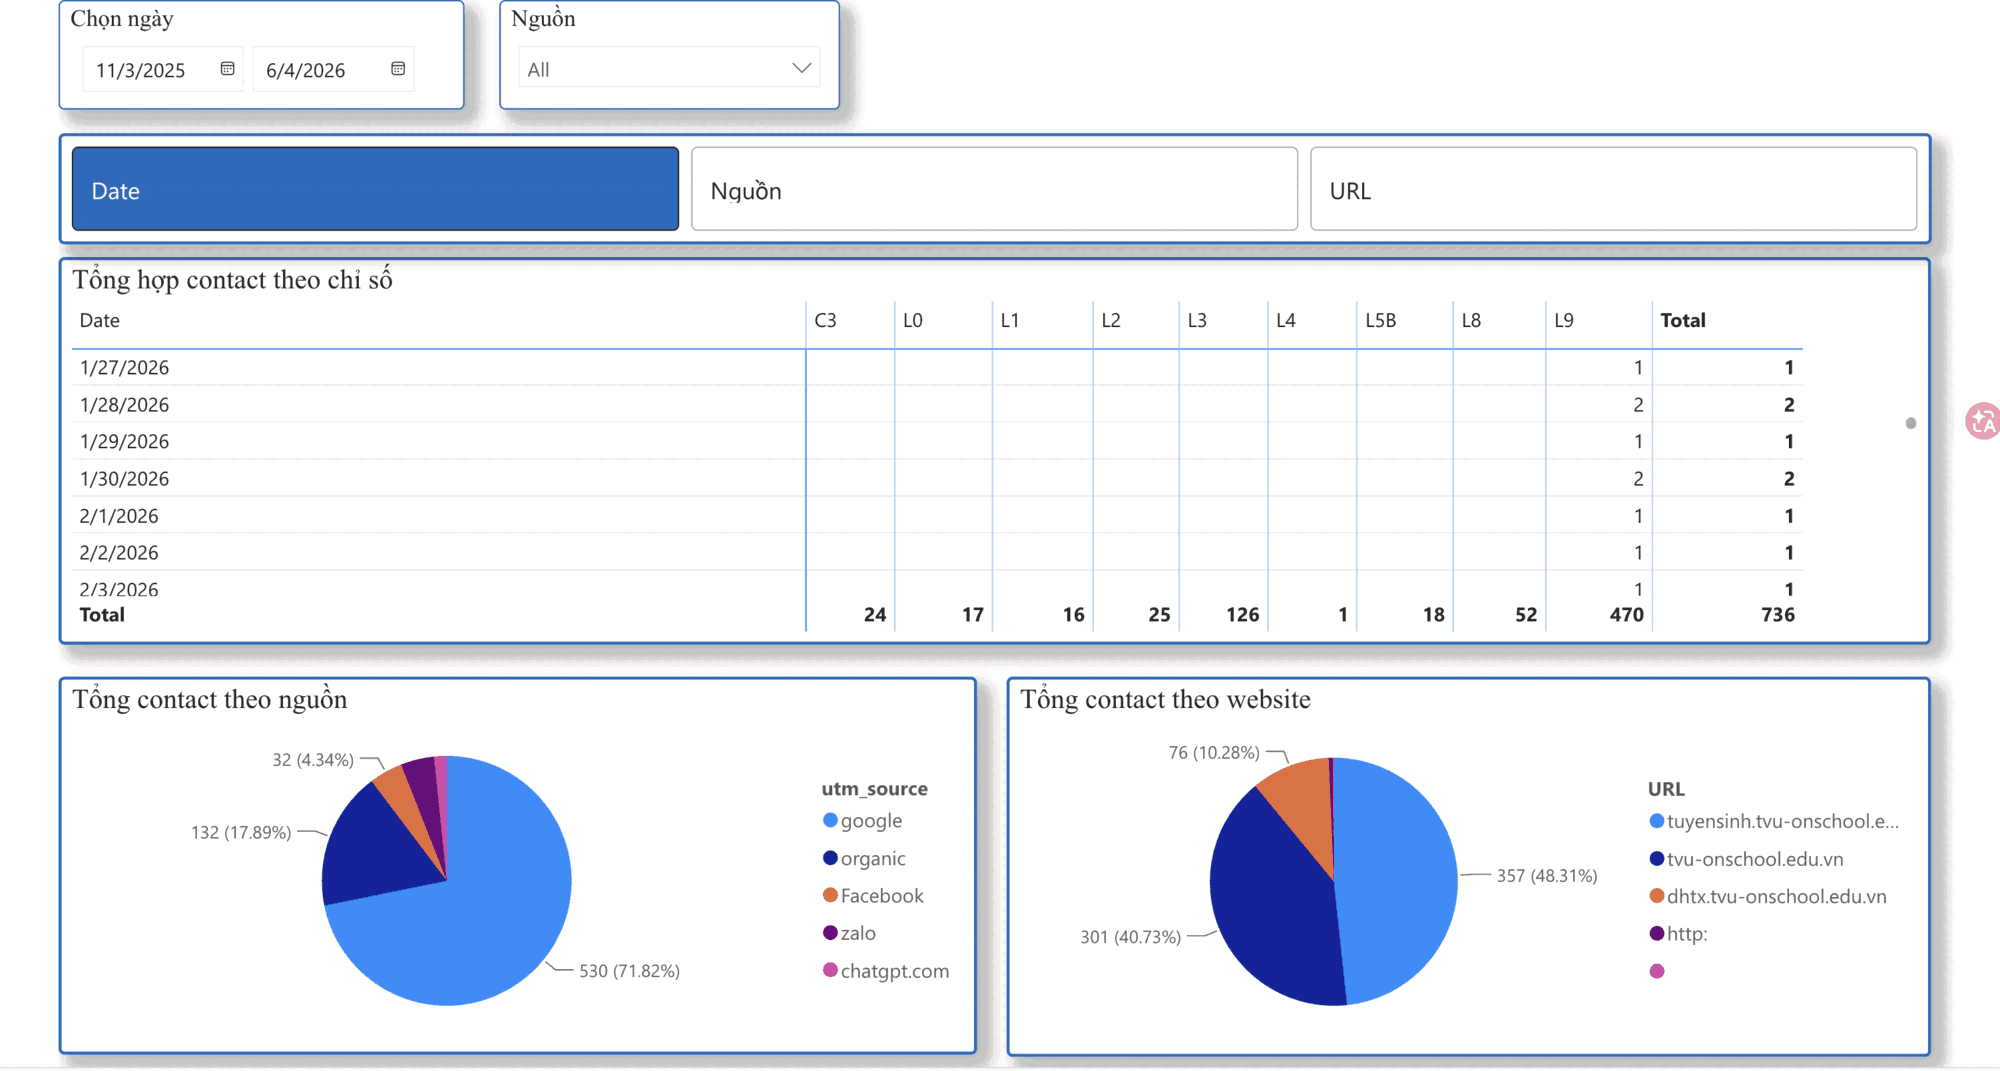Switch to the URL tab button
The width and height of the screenshot is (2000, 1071).
(x=1613, y=190)
